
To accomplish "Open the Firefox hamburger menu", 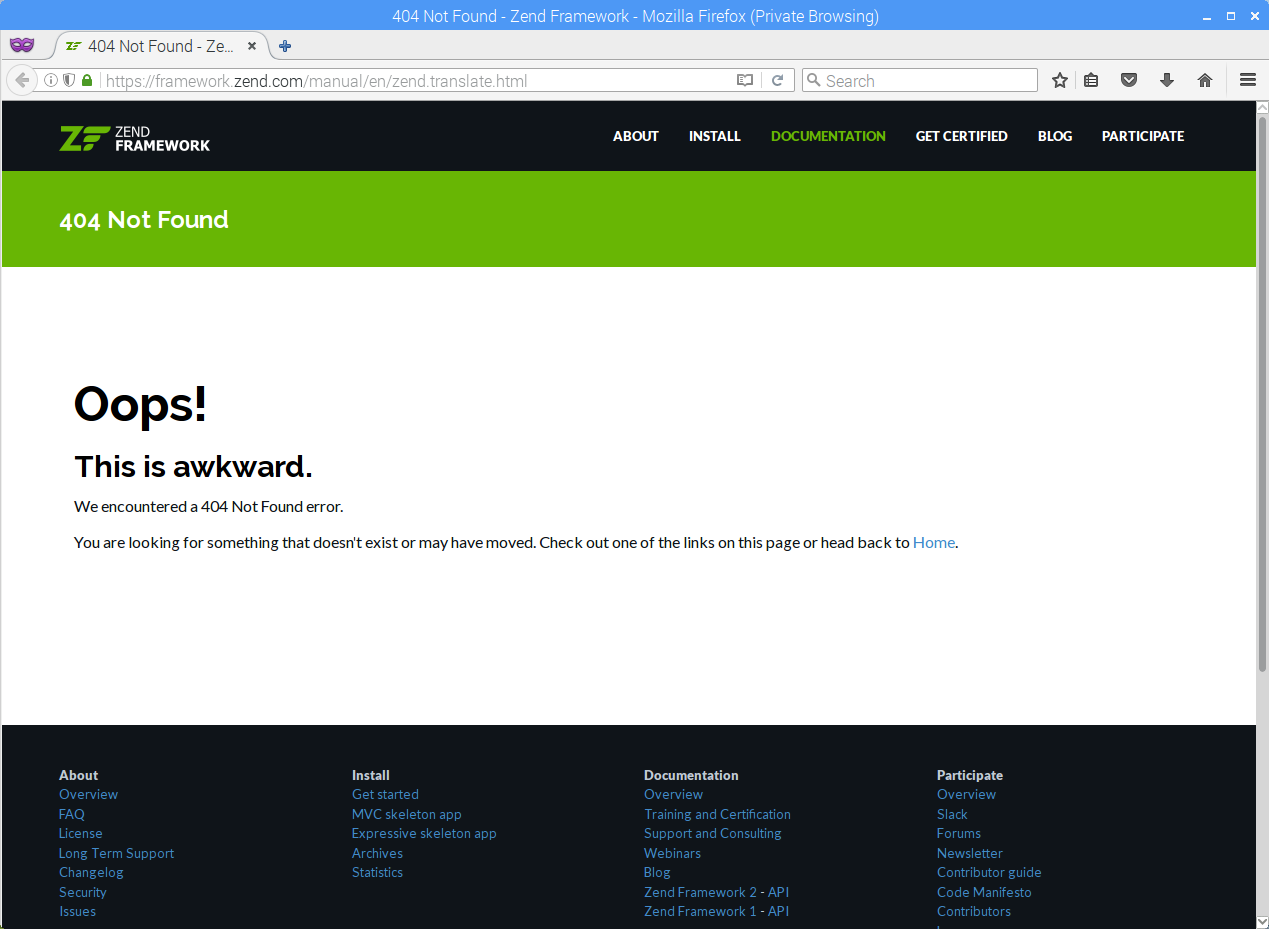I will [1248, 80].
